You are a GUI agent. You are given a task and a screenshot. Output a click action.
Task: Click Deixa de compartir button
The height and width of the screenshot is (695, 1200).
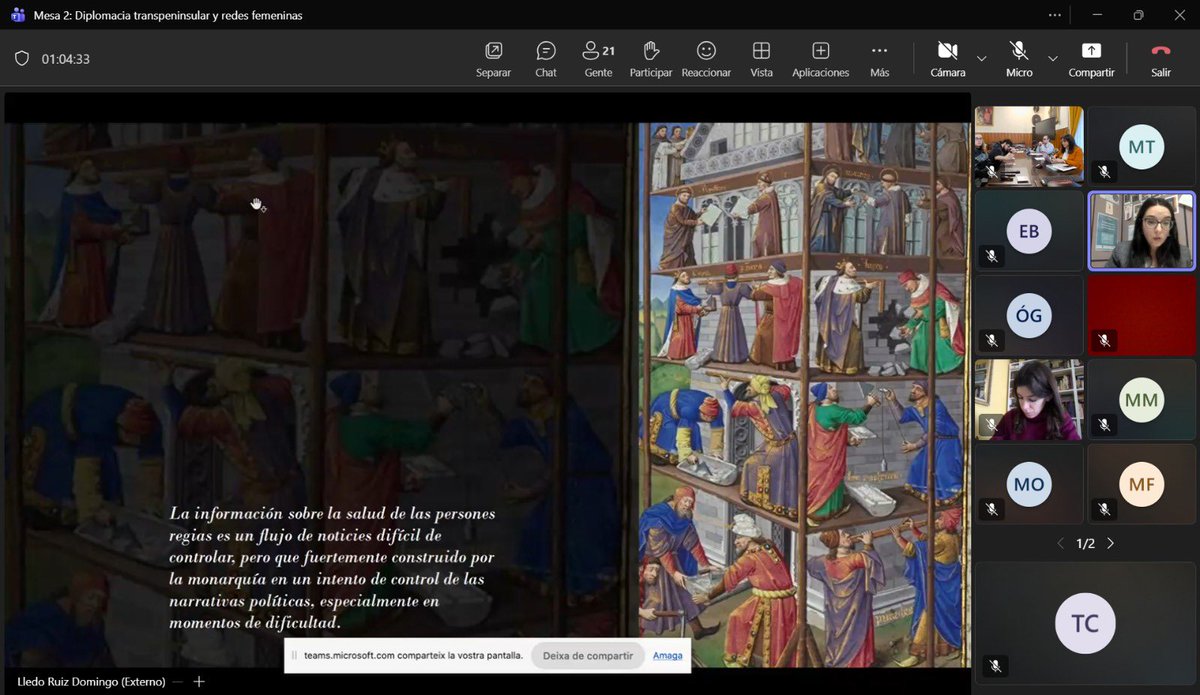[x=587, y=656]
